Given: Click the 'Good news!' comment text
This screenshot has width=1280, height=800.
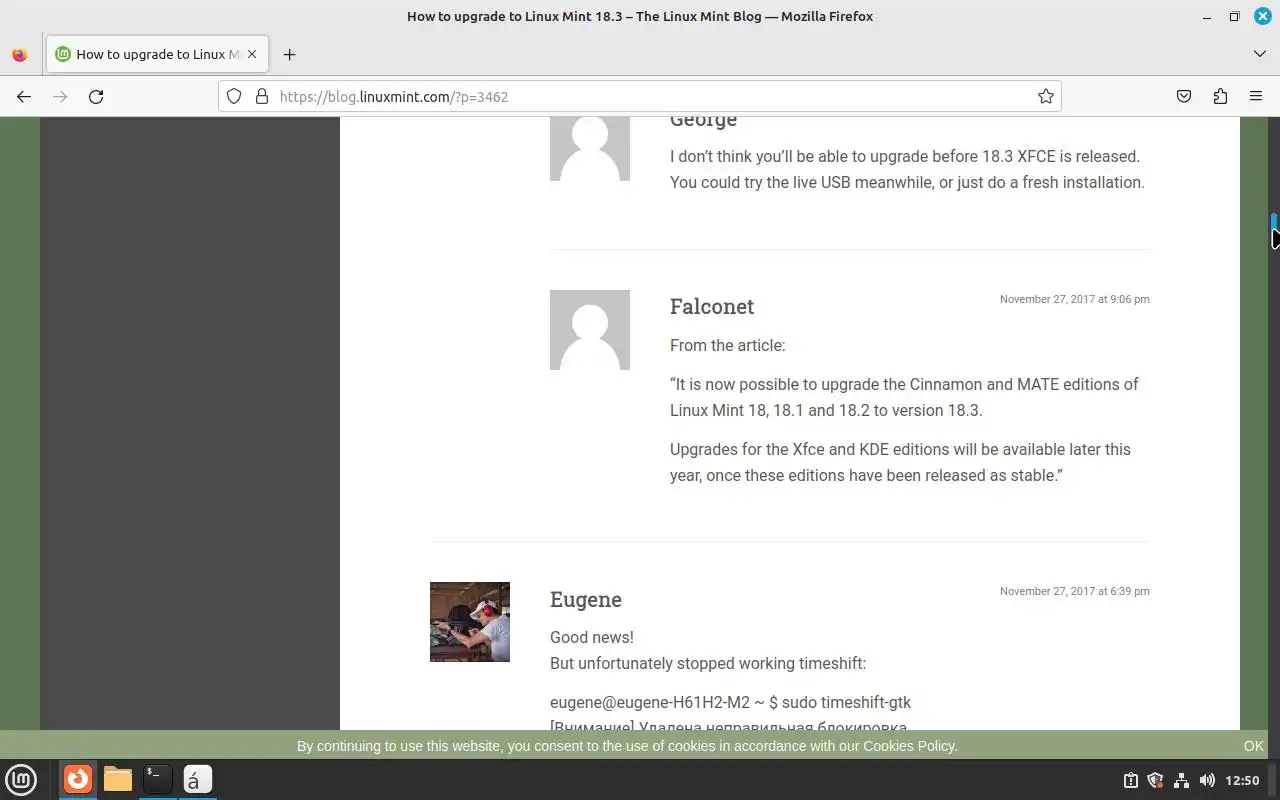Looking at the screenshot, I should click(592, 637).
